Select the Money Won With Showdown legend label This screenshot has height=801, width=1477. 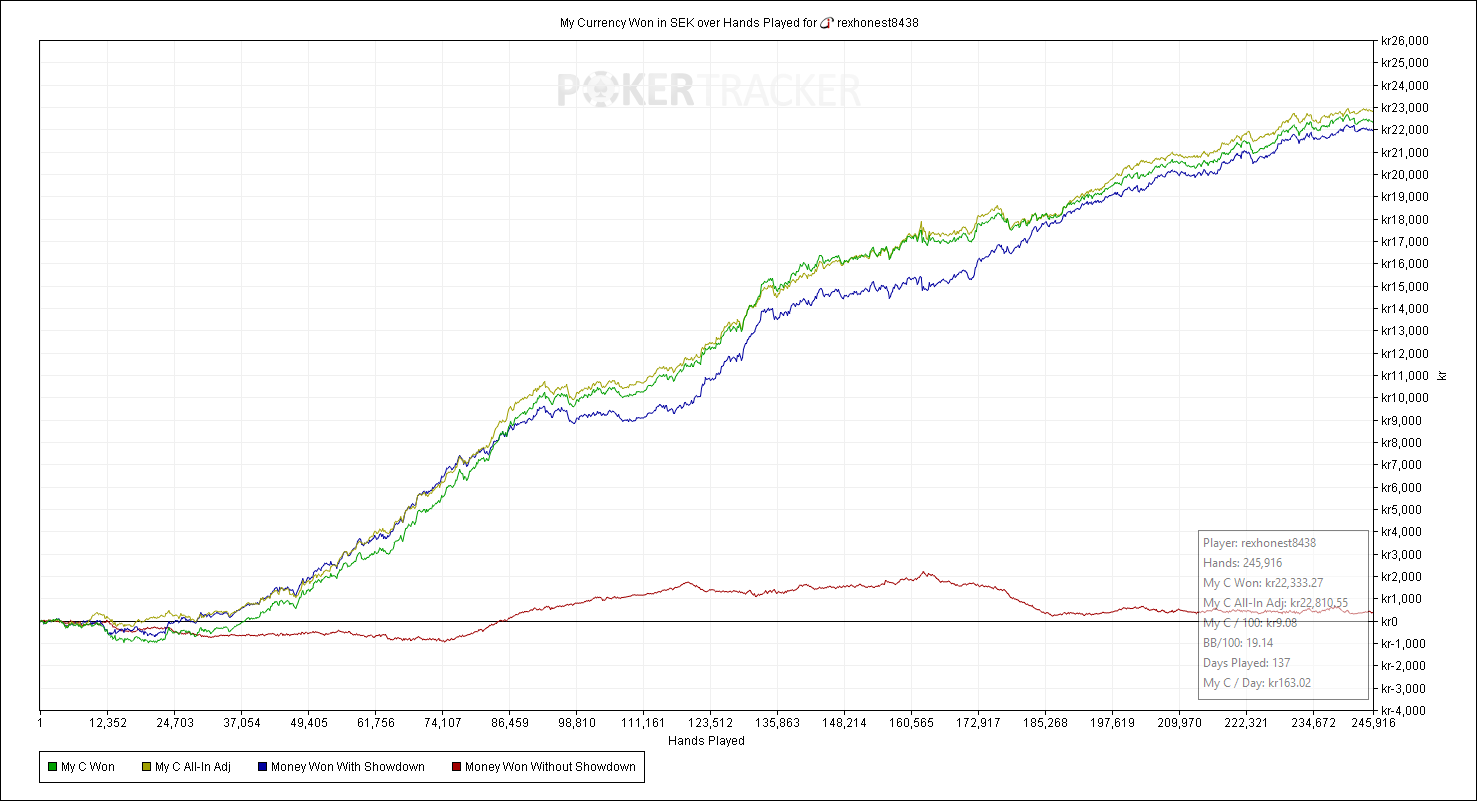pos(347,767)
